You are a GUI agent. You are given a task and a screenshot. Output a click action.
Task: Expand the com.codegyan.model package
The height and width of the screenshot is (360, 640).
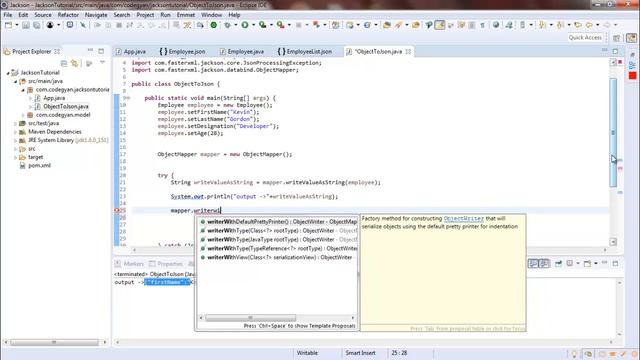click(23, 115)
